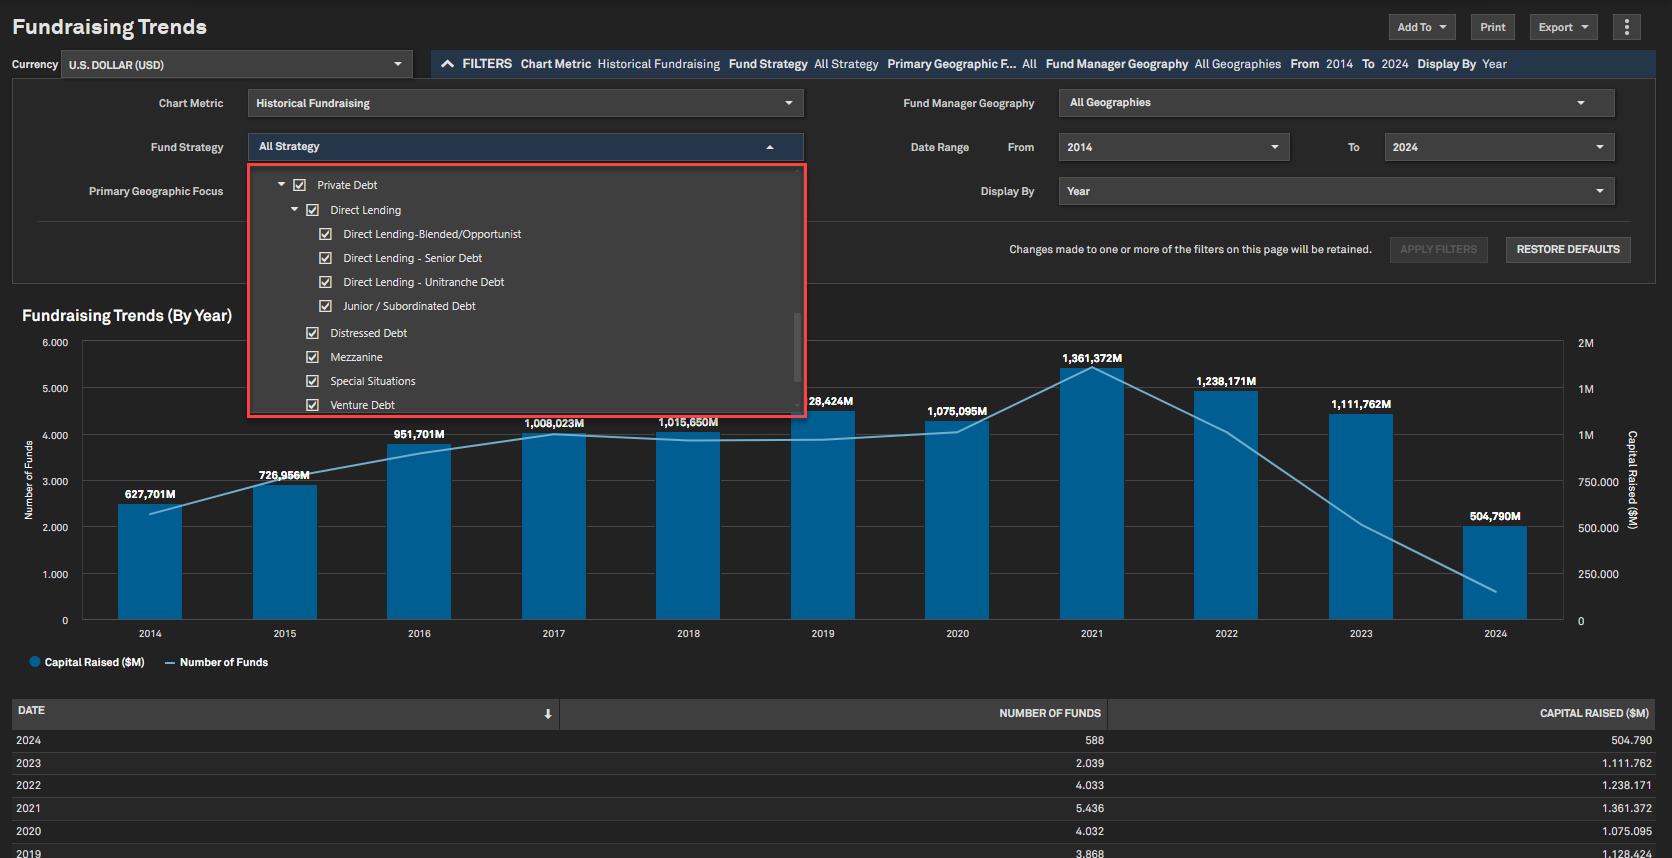Click the DATE column sort arrow

coord(548,714)
